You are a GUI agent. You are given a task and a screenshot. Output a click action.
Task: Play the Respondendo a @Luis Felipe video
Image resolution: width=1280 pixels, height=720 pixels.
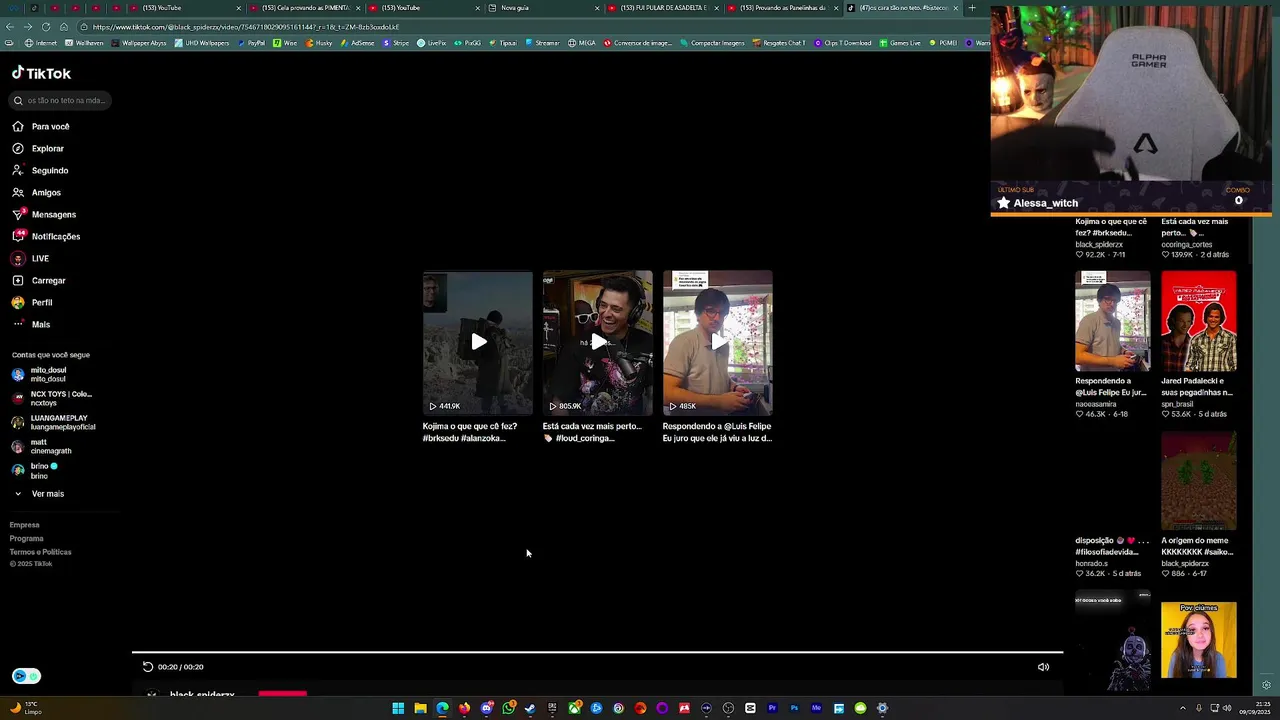(718, 342)
